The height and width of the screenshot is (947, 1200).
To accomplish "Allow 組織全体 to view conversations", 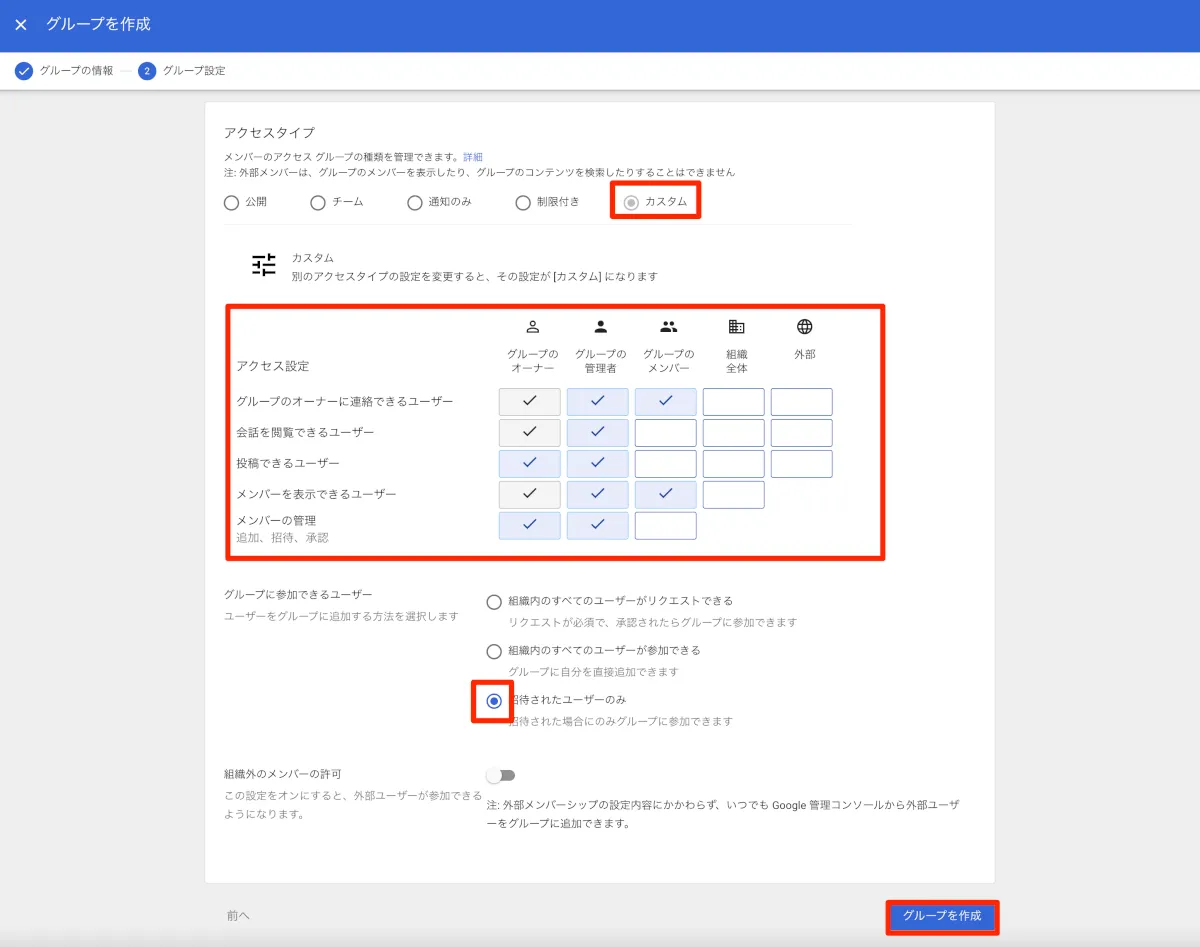I will pyautogui.click(x=733, y=433).
